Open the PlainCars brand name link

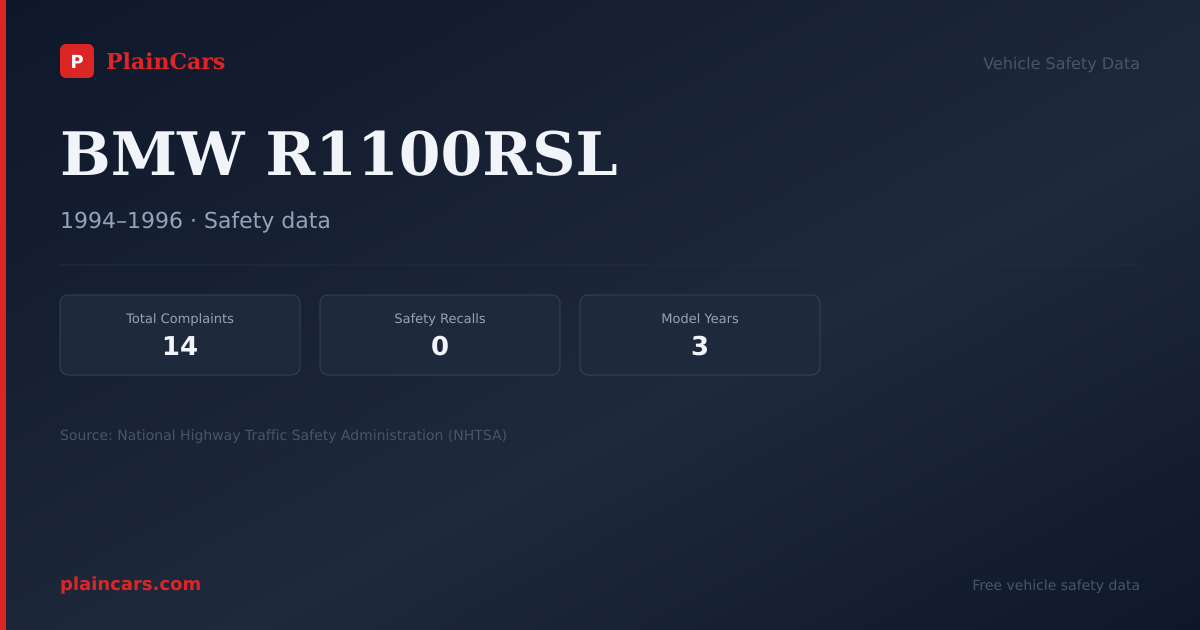[x=165, y=62]
